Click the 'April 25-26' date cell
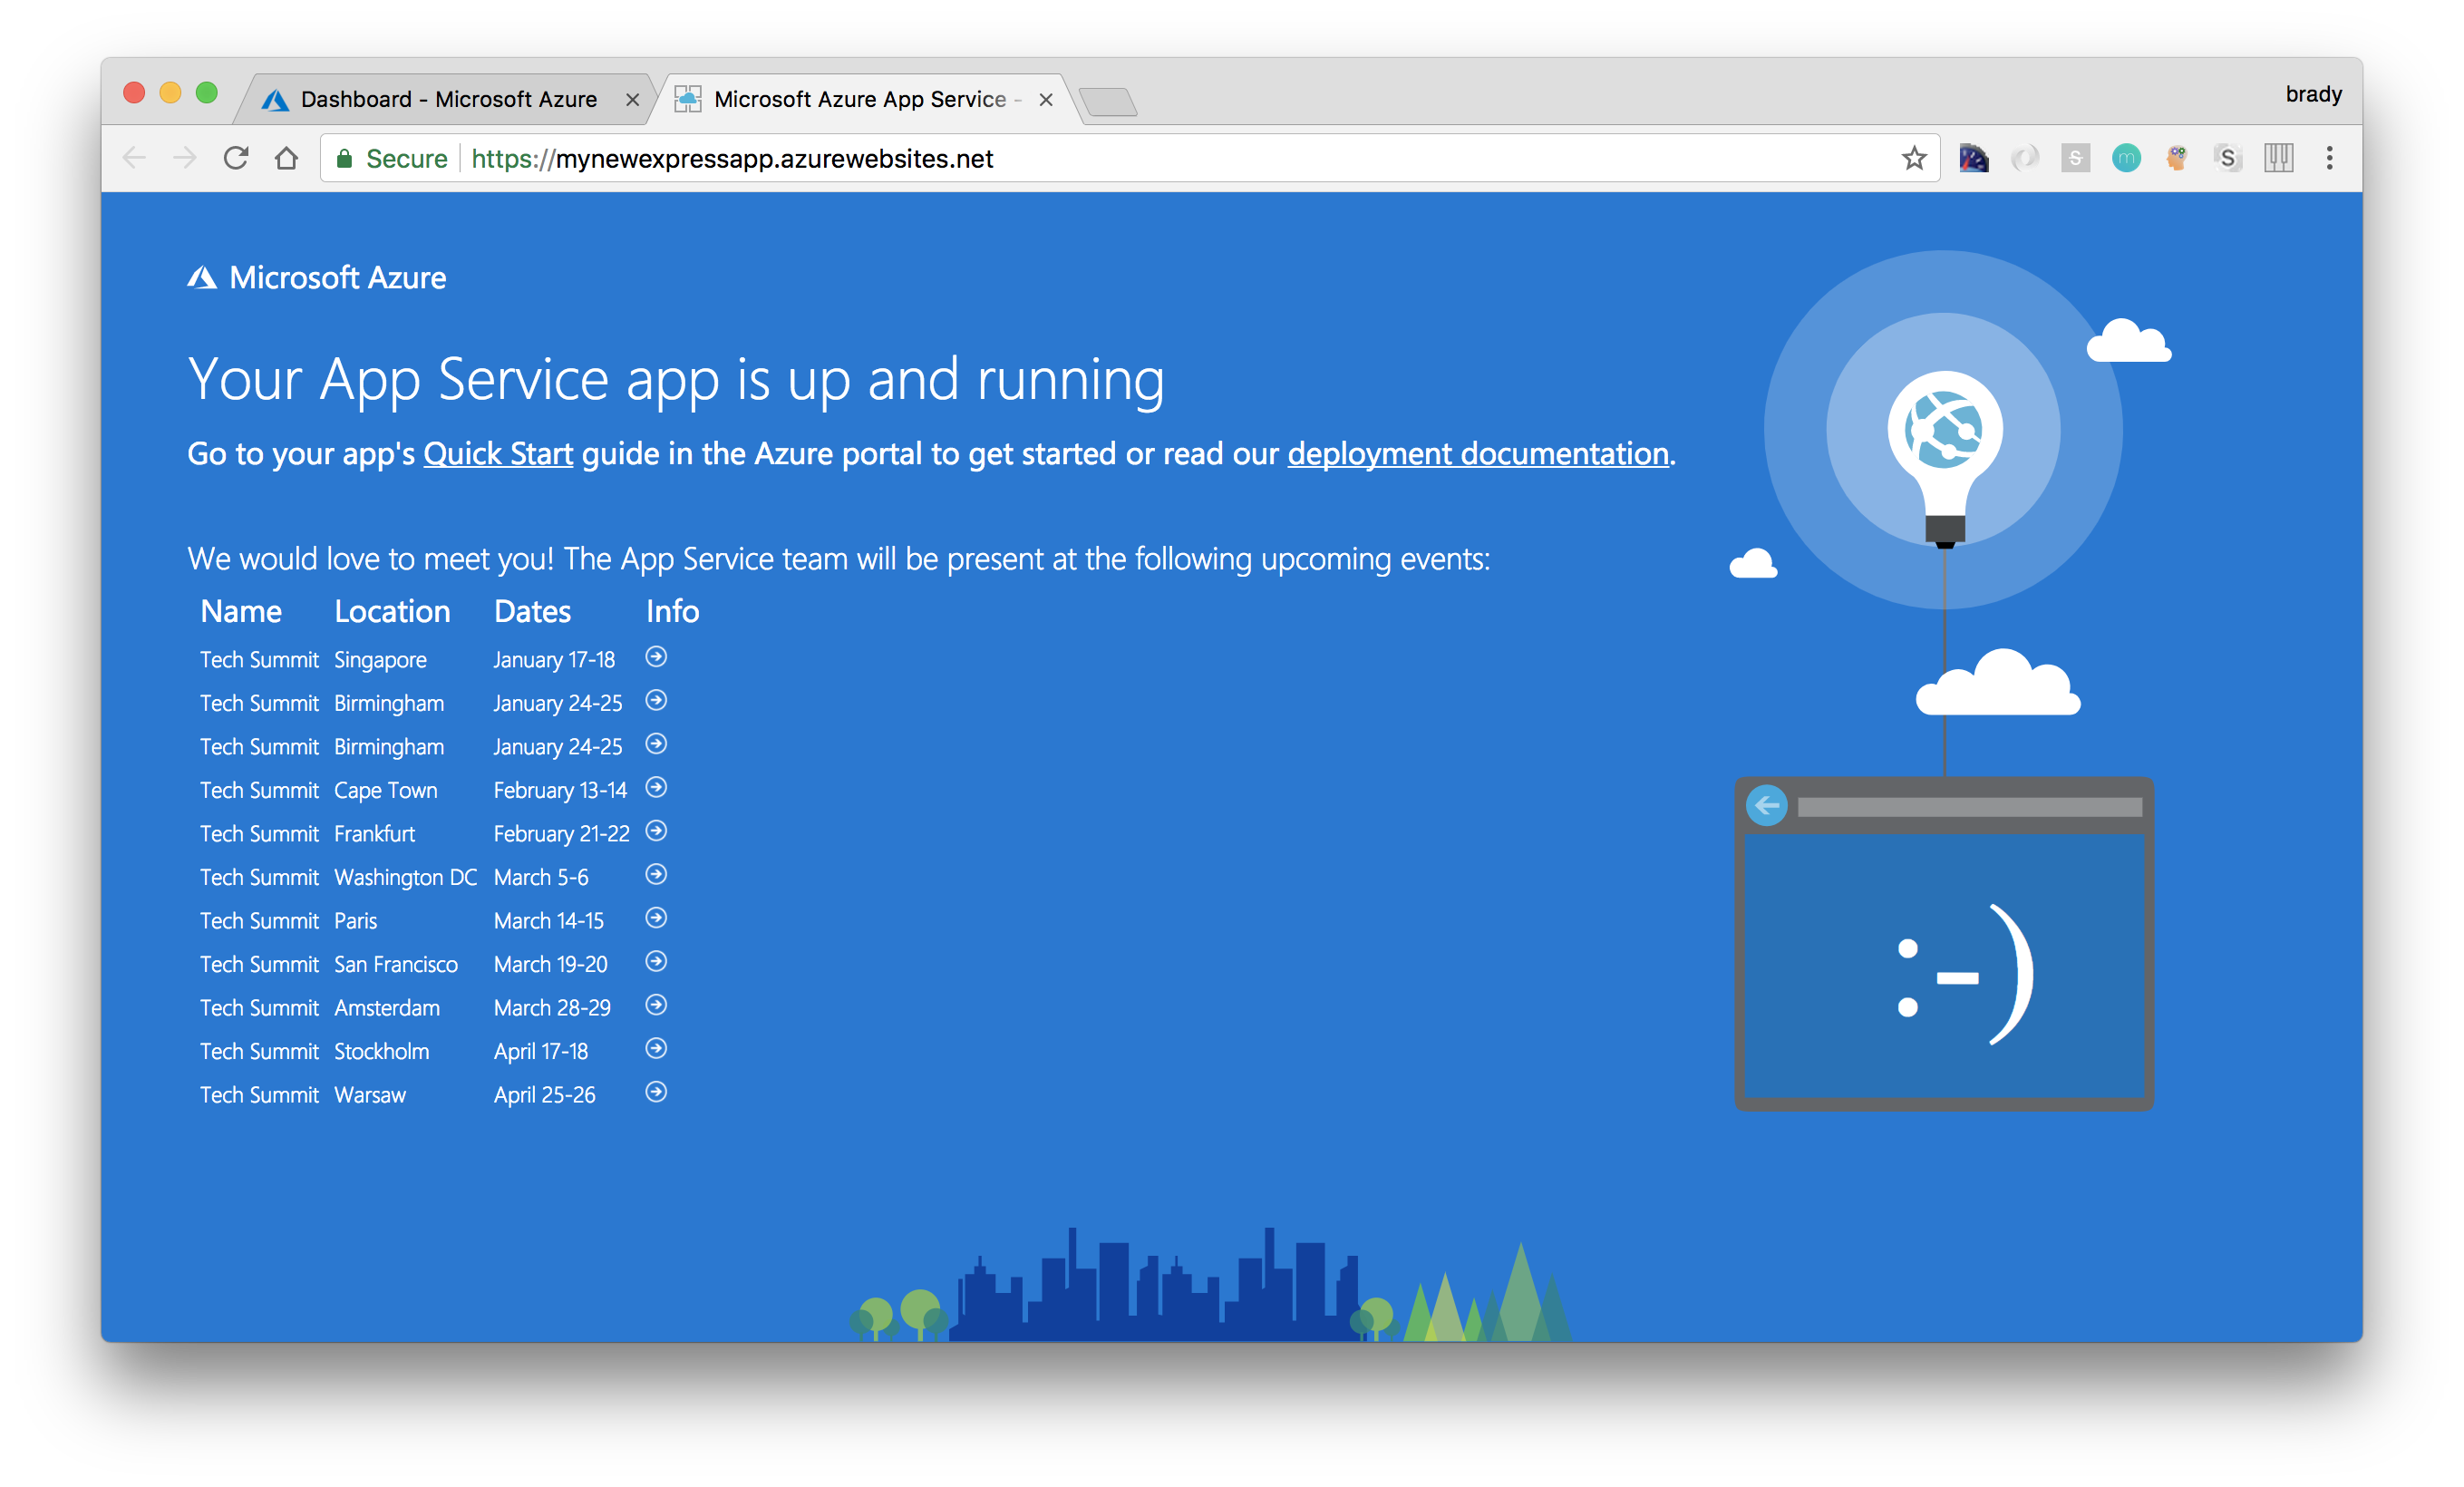 [545, 1095]
